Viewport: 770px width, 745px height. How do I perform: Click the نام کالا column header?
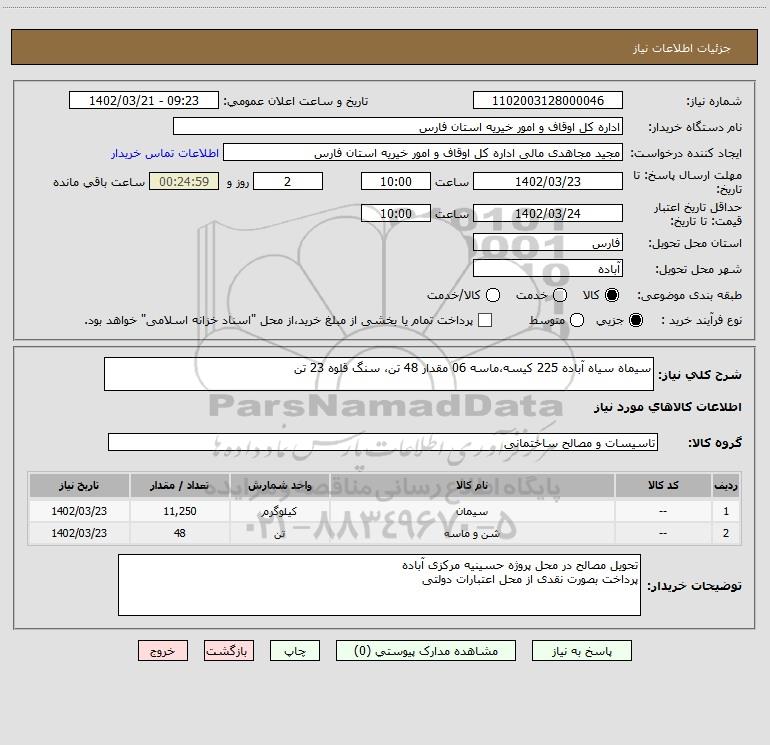tap(472, 485)
